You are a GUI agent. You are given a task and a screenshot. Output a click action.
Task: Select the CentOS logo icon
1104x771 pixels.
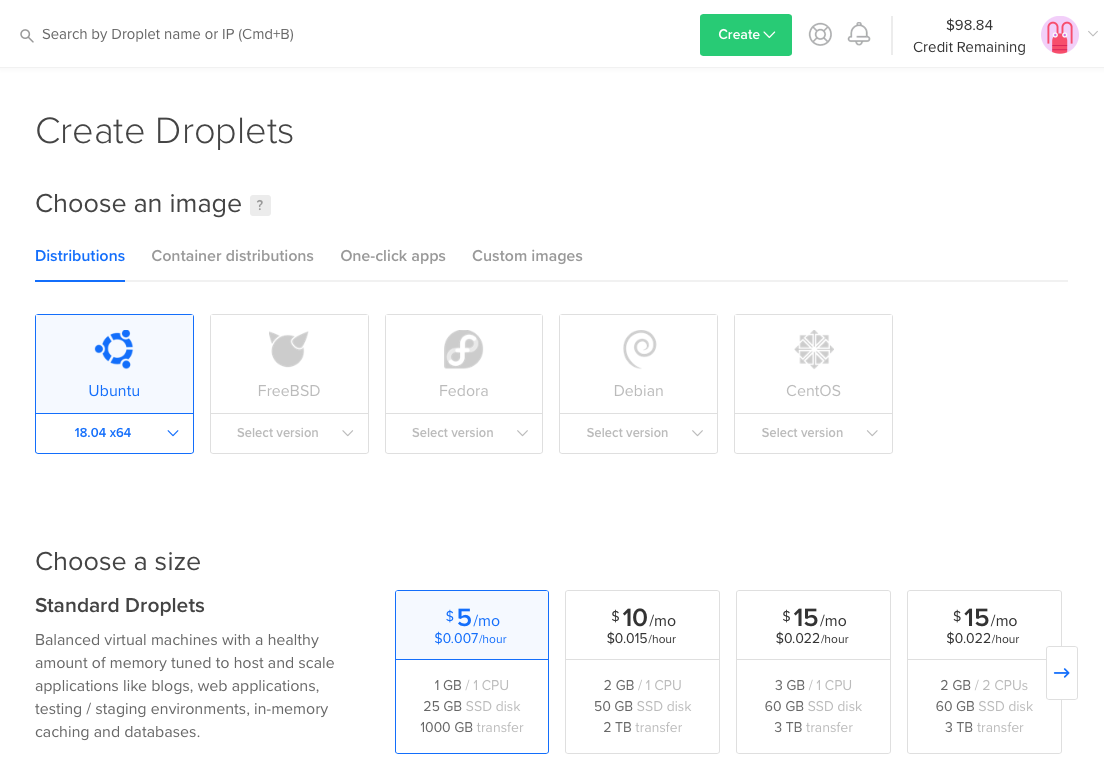click(x=813, y=349)
